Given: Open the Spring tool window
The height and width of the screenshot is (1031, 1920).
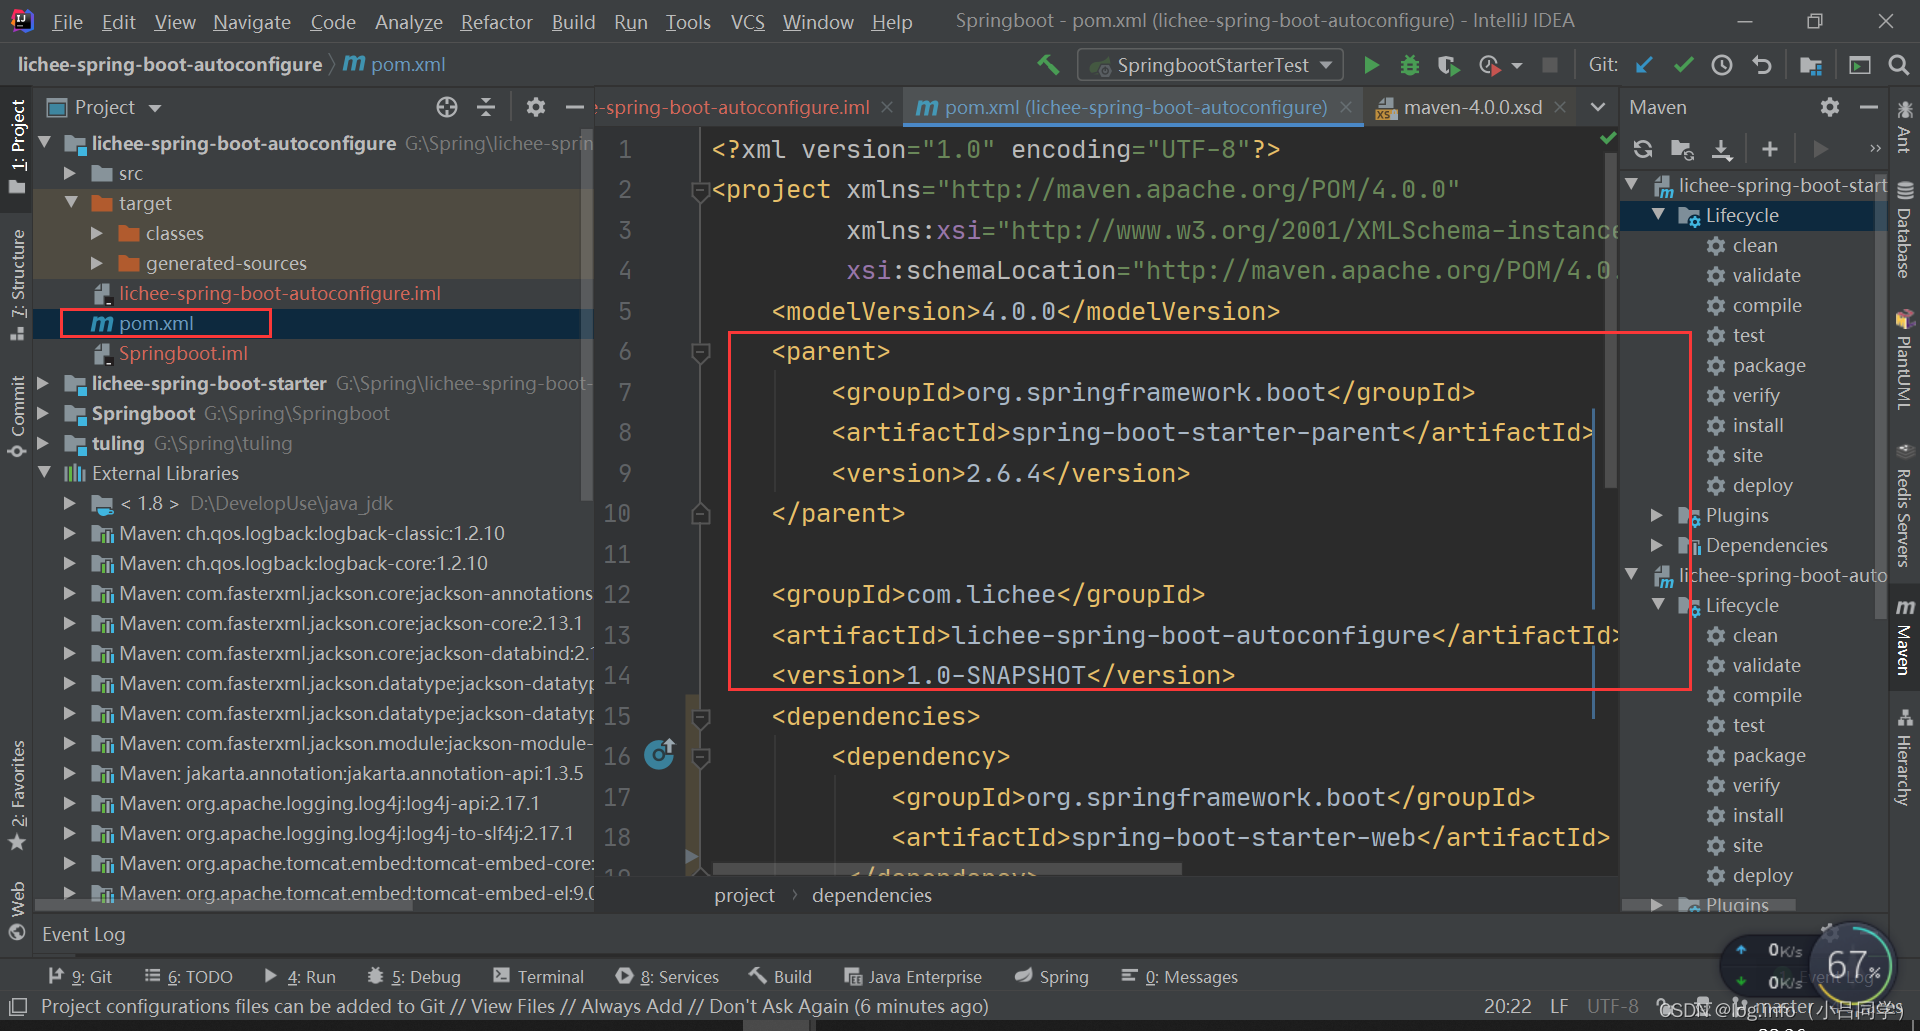Looking at the screenshot, I should click(1052, 977).
